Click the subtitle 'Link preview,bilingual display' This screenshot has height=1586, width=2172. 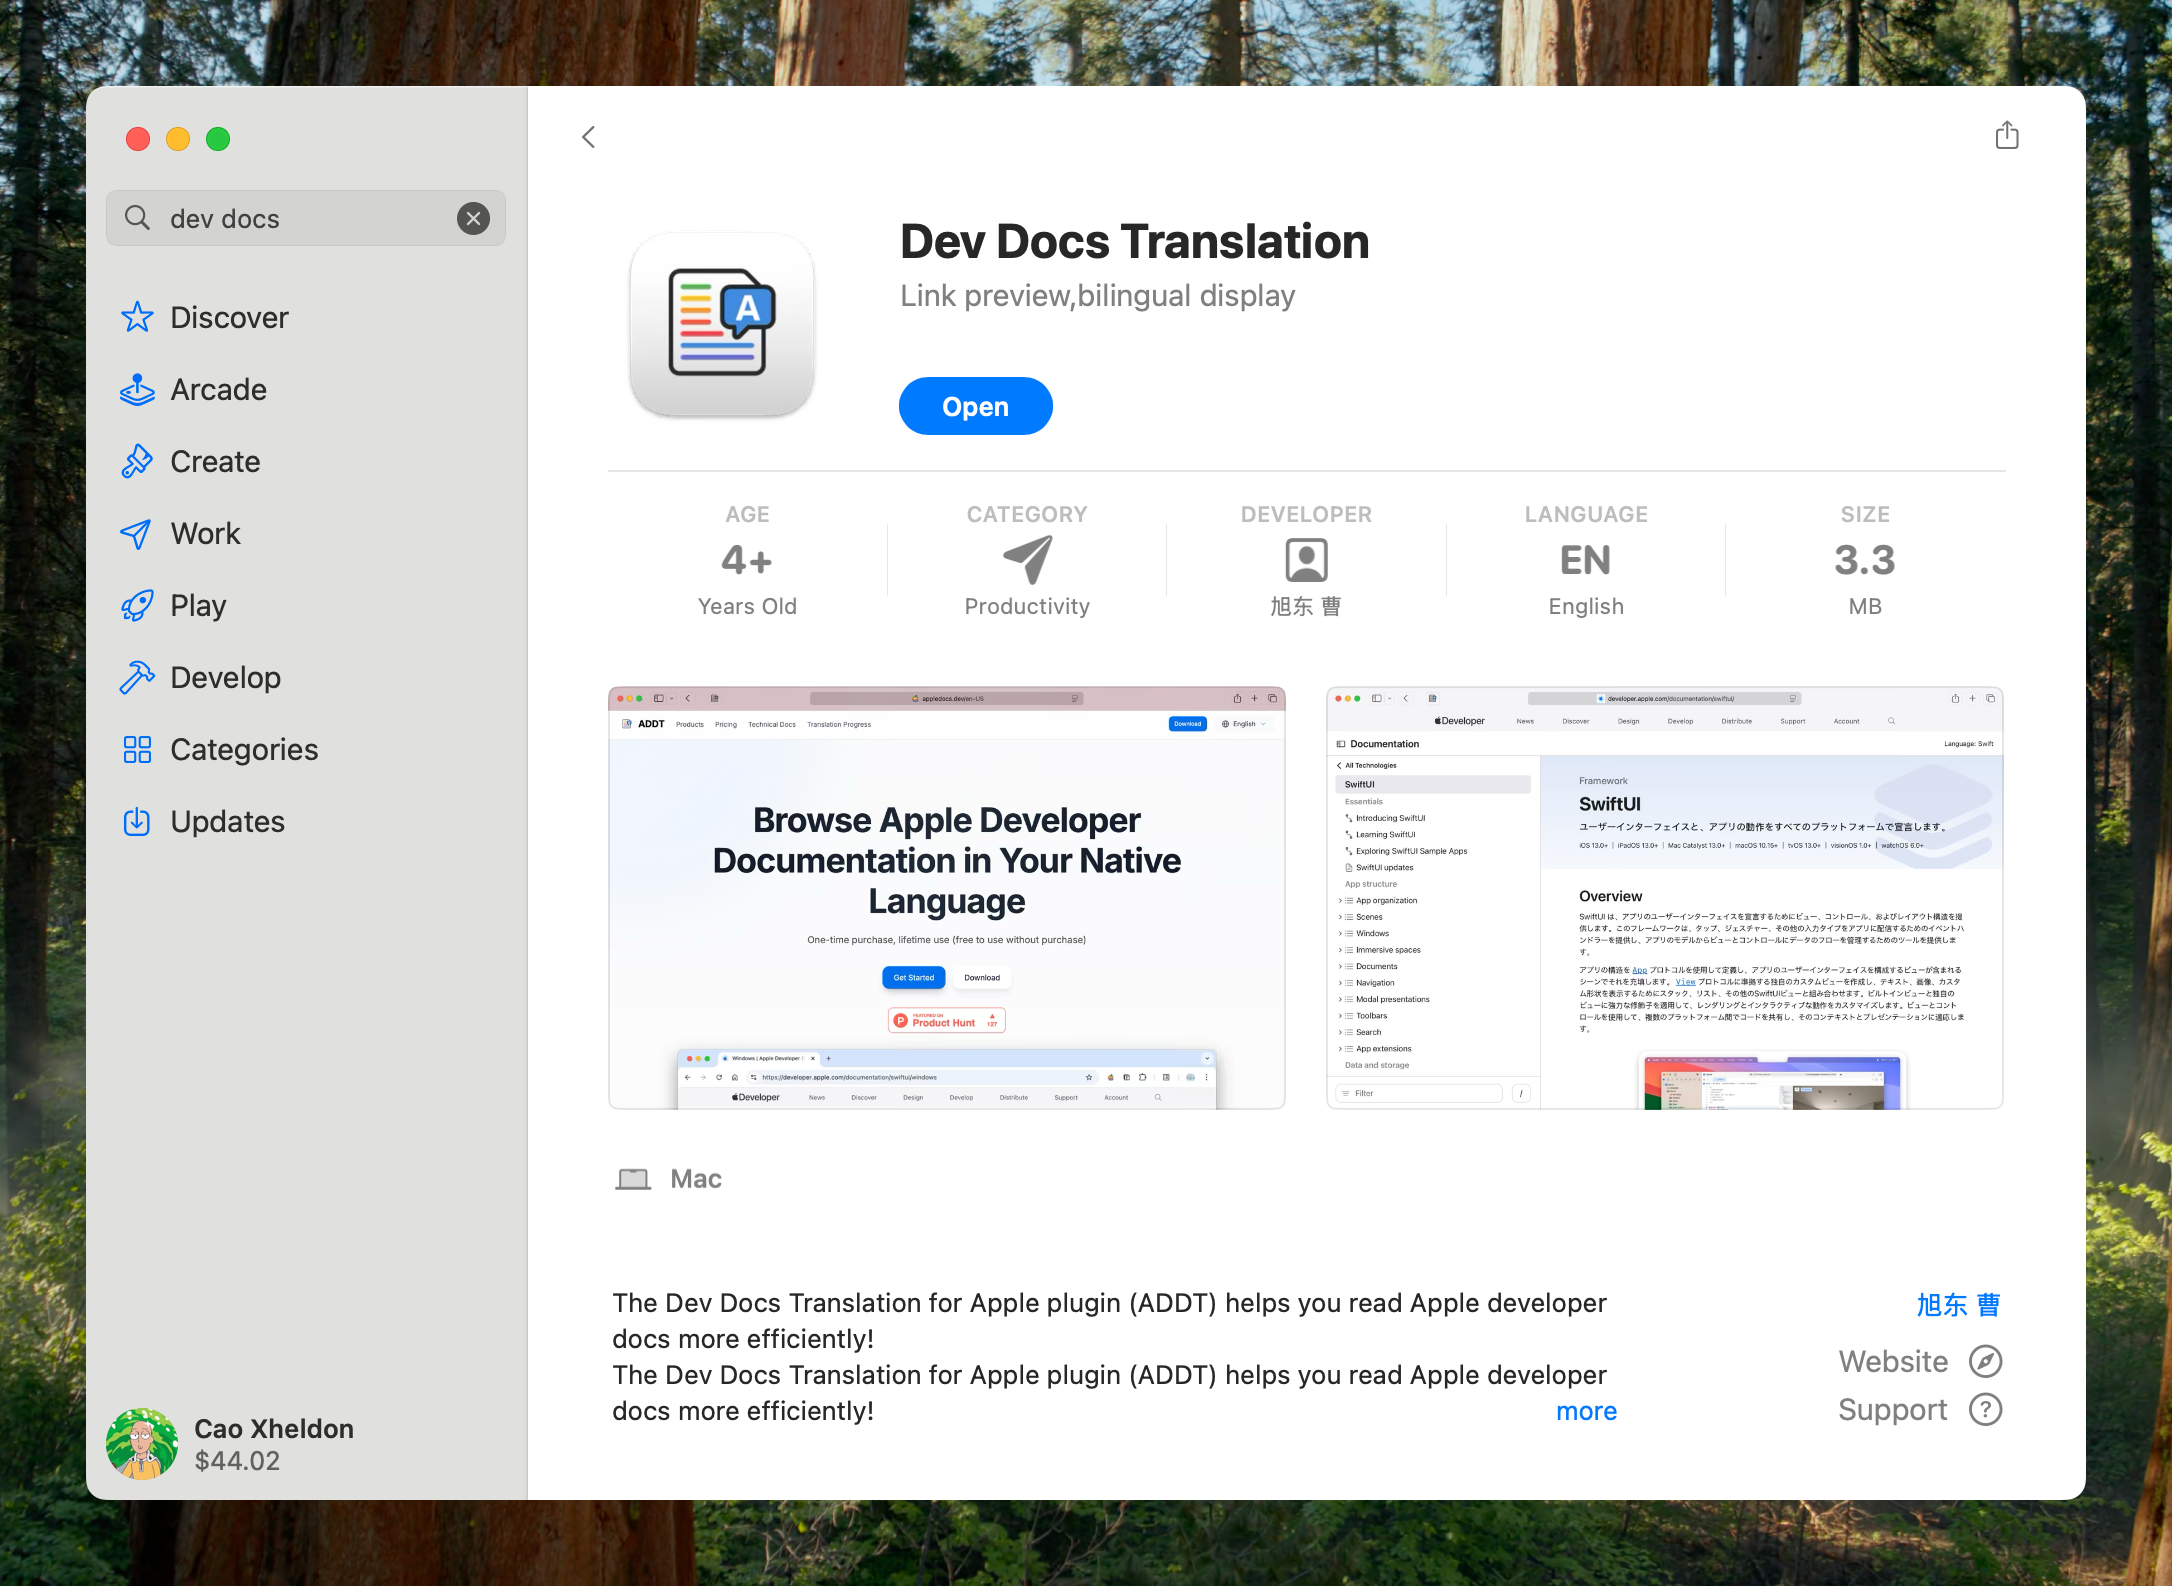pyautogui.click(x=1097, y=296)
